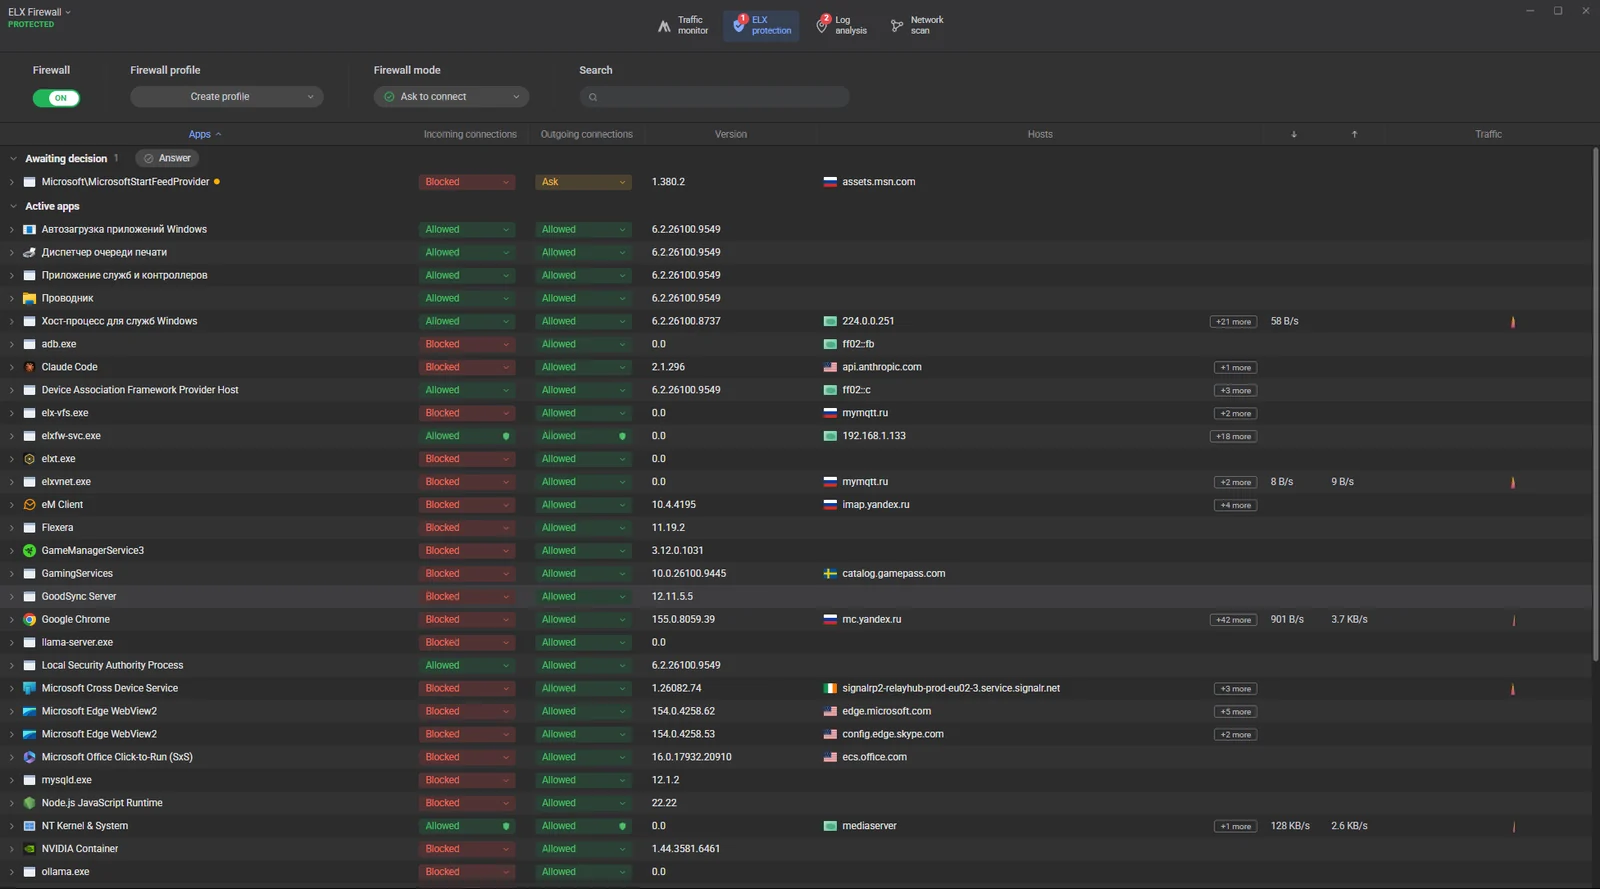The image size is (1600, 889).
Task: Click the Irish flag by signalr host
Action: 830,688
